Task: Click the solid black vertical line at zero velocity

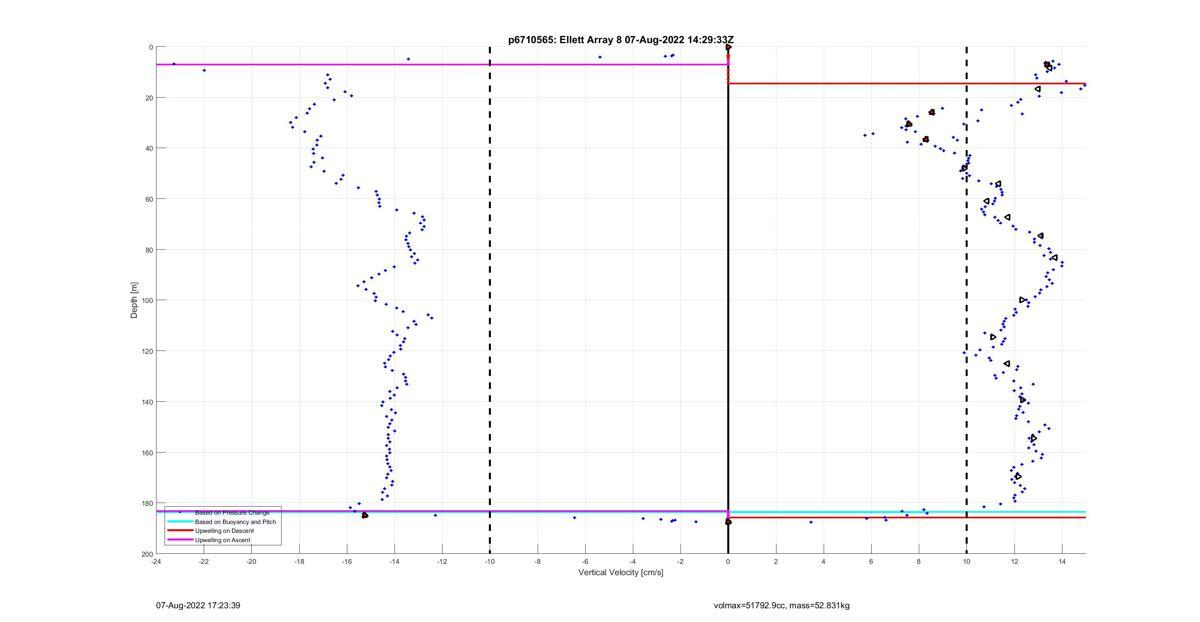Action: (x=728, y=300)
